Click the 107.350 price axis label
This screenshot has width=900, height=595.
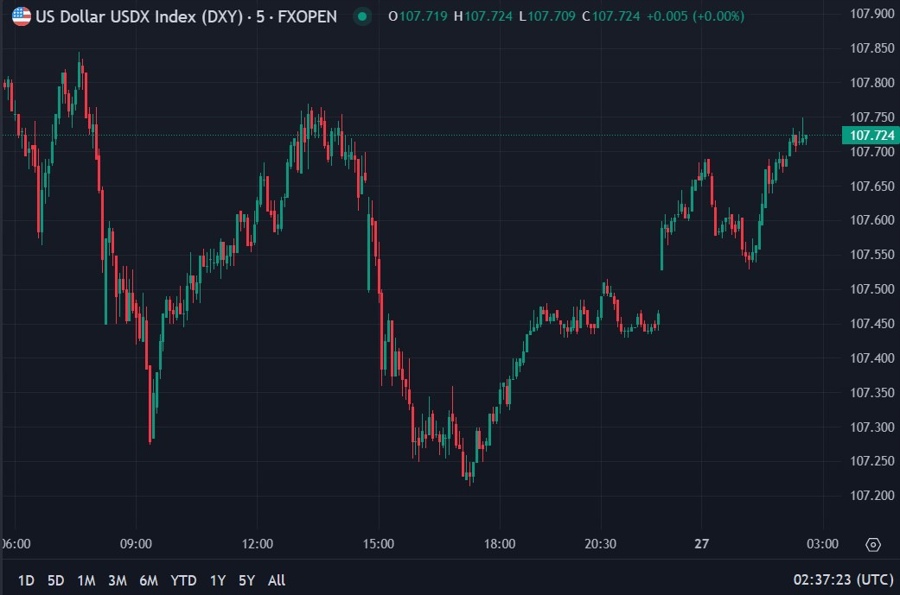click(x=872, y=392)
